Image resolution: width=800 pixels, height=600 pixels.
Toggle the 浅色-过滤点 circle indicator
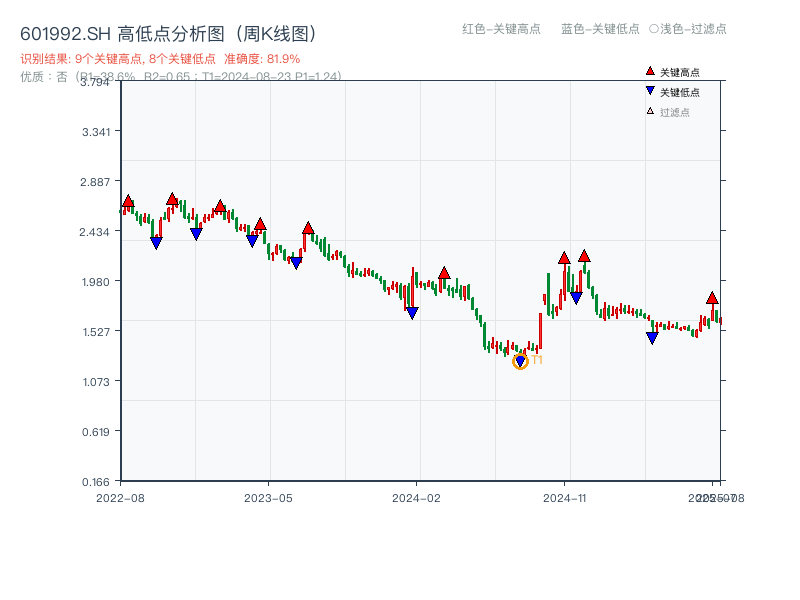coord(654,29)
